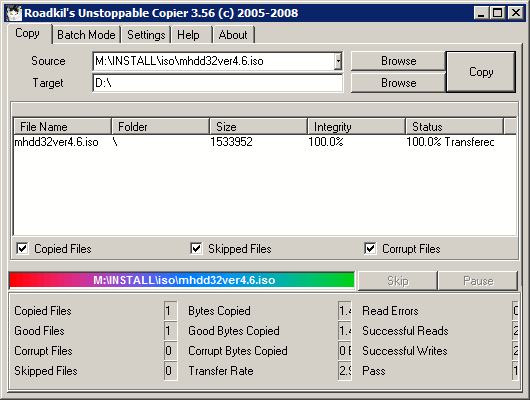The height and width of the screenshot is (400, 530).
Task: Open the About tab
Action: pos(233,35)
